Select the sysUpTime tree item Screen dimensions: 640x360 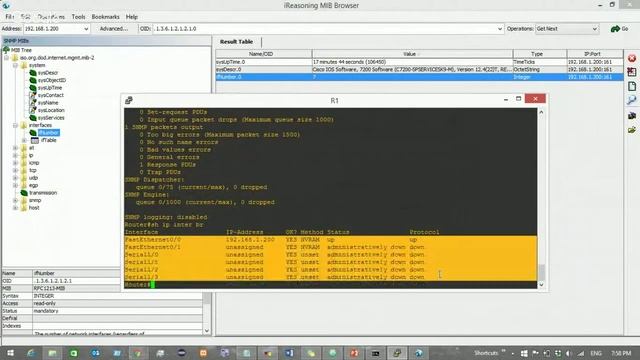[x=50, y=88]
